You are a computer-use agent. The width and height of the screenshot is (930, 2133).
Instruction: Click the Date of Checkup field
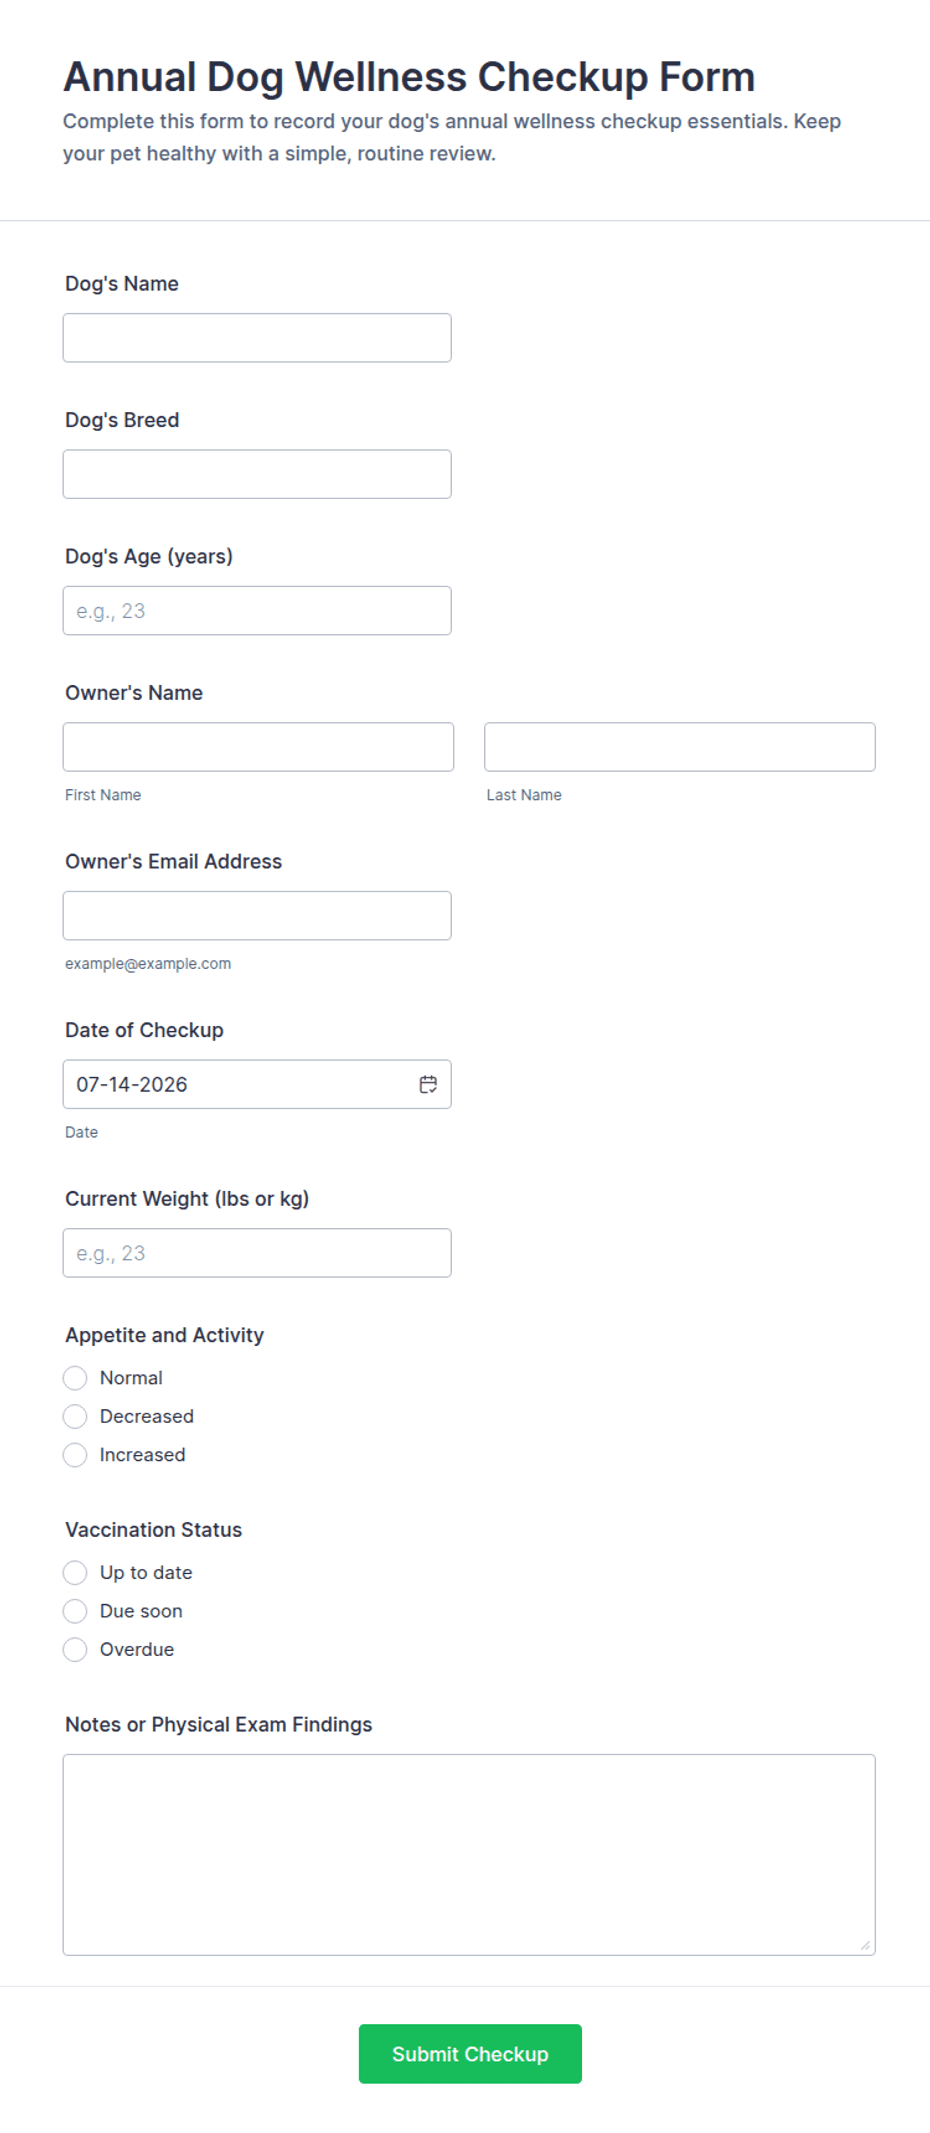point(257,1084)
